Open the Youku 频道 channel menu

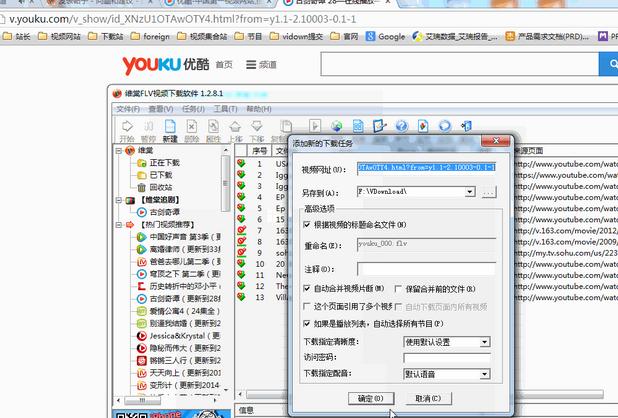261,65
